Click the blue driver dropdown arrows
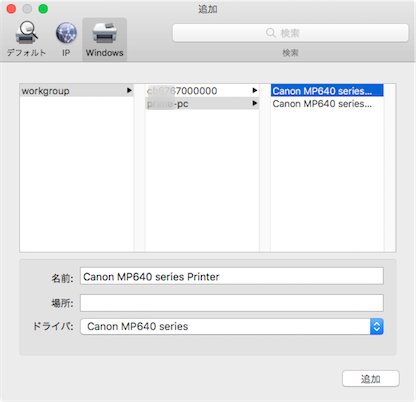This screenshot has height=402, width=416. tap(377, 326)
